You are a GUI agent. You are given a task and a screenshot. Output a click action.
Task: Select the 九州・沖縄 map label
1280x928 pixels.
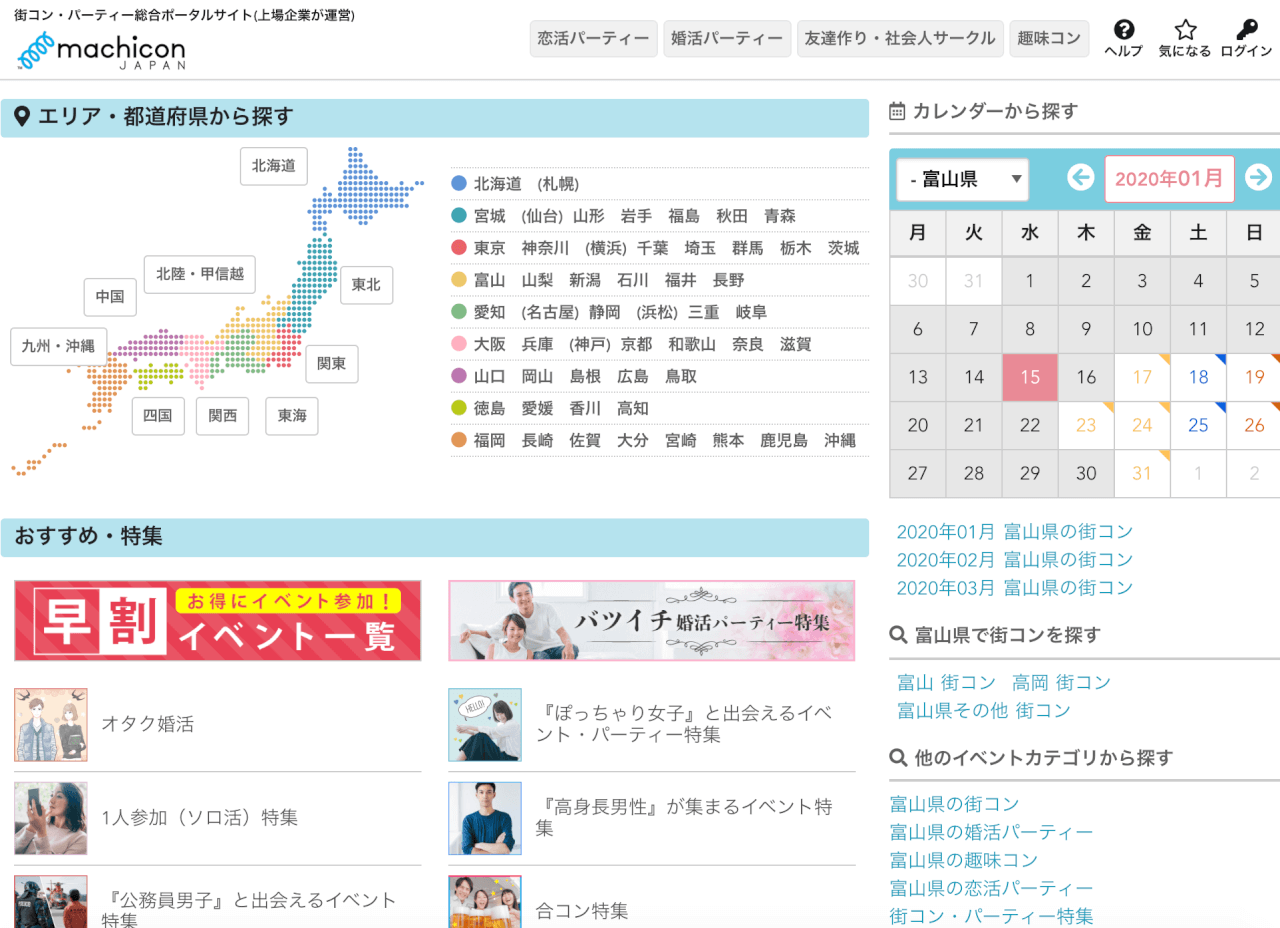coord(59,346)
